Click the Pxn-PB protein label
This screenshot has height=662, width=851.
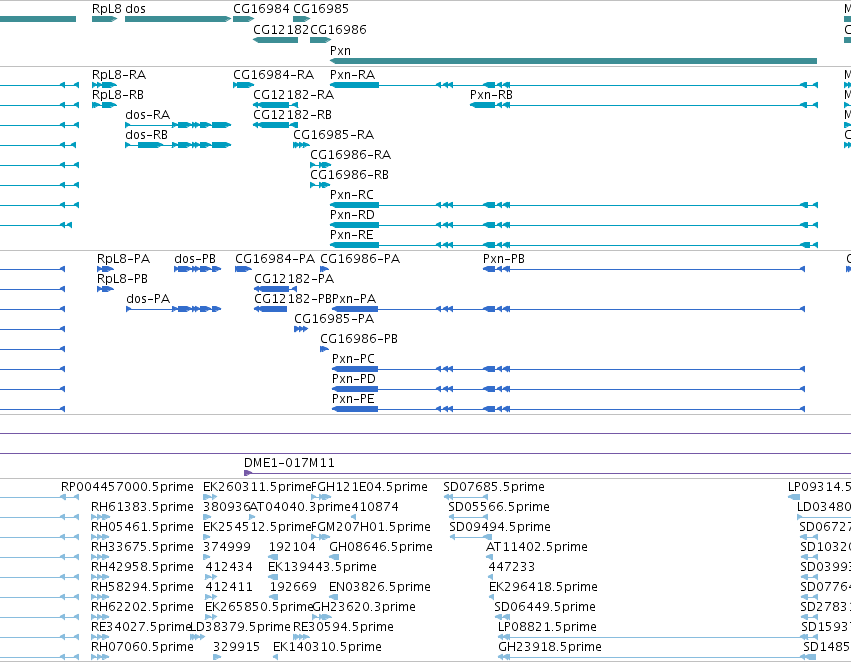tap(504, 258)
